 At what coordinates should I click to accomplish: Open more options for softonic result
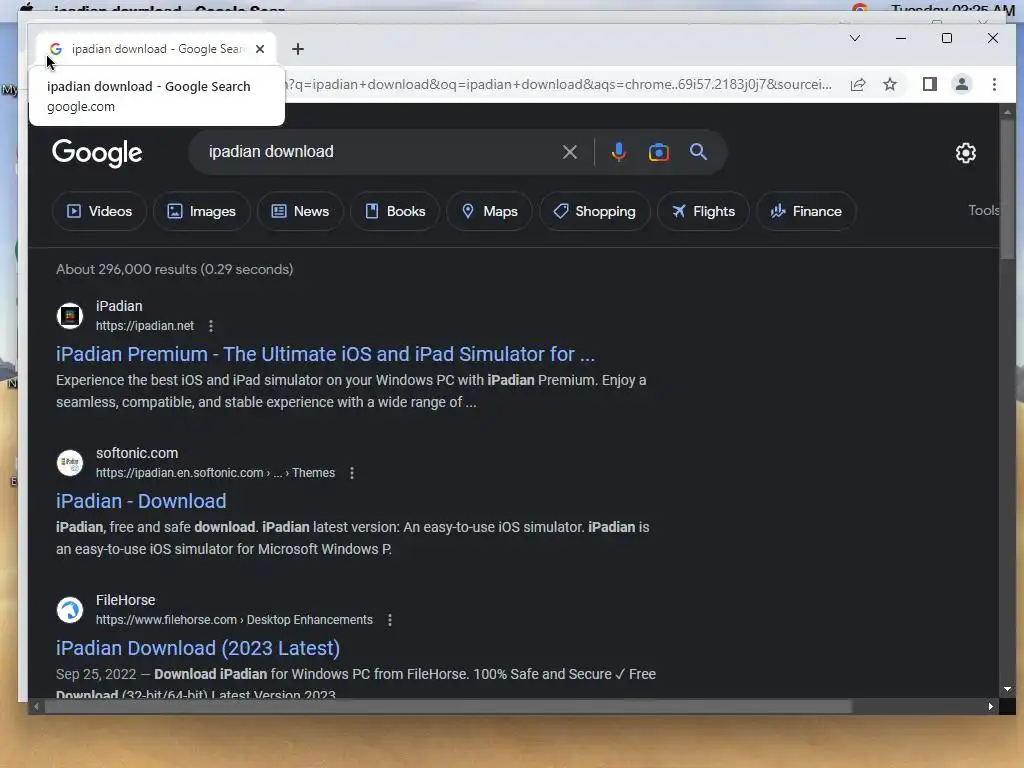(x=351, y=473)
